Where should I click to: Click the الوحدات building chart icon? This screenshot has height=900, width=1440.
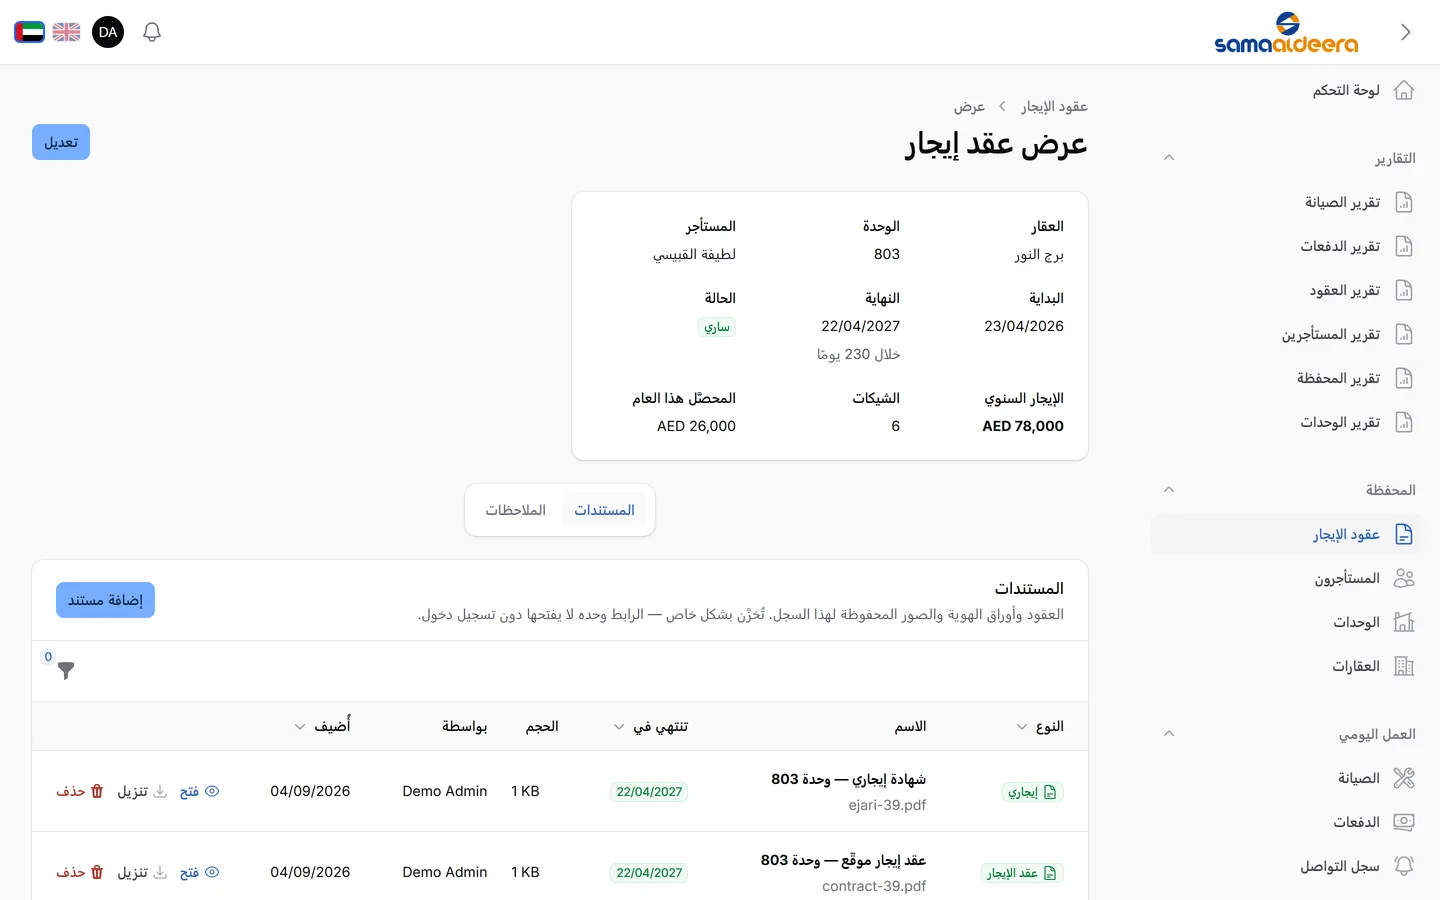(1404, 622)
